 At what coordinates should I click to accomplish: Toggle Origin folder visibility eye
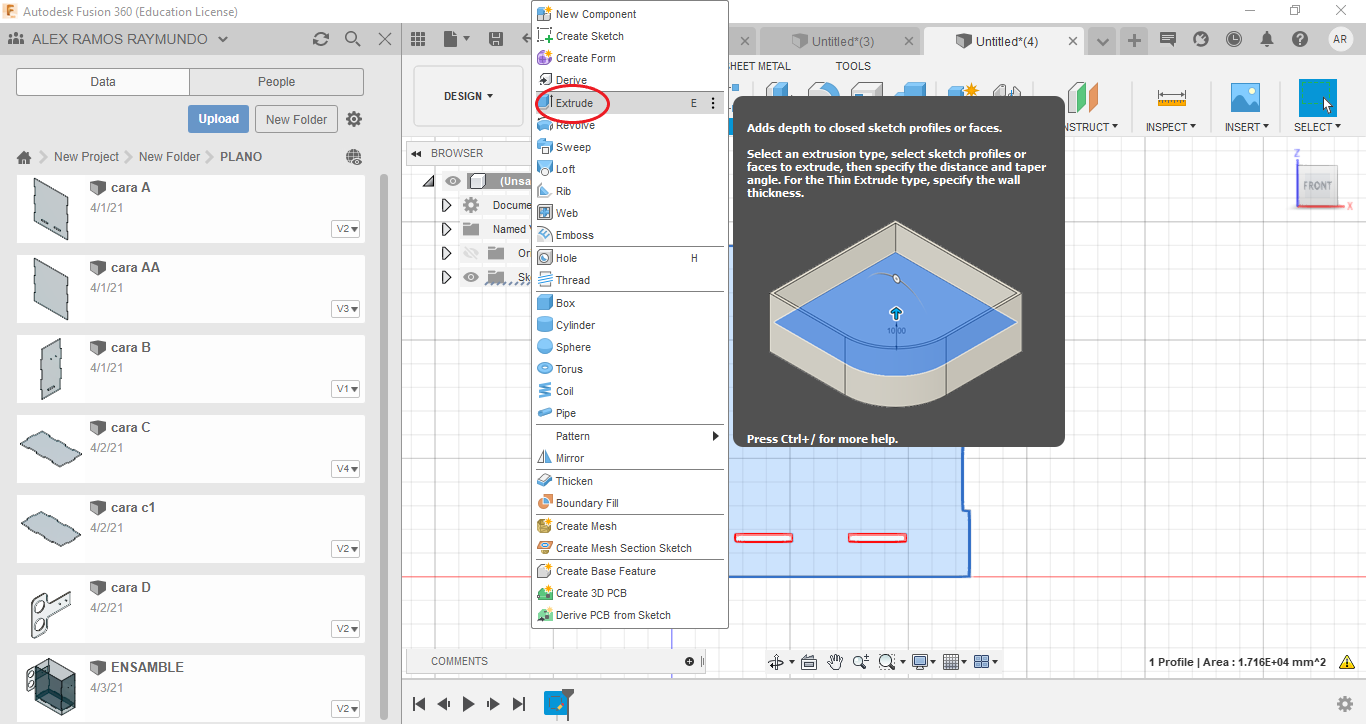(x=473, y=253)
